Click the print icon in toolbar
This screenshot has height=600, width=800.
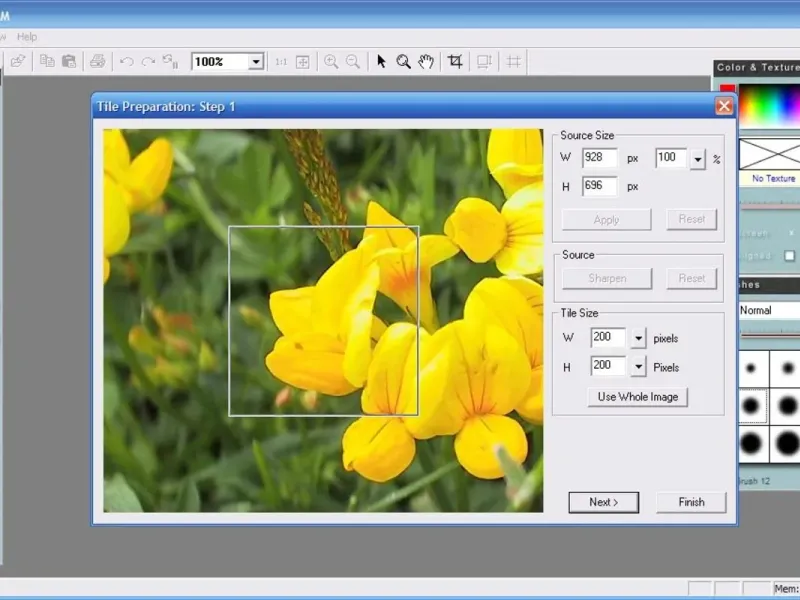[97, 62]
